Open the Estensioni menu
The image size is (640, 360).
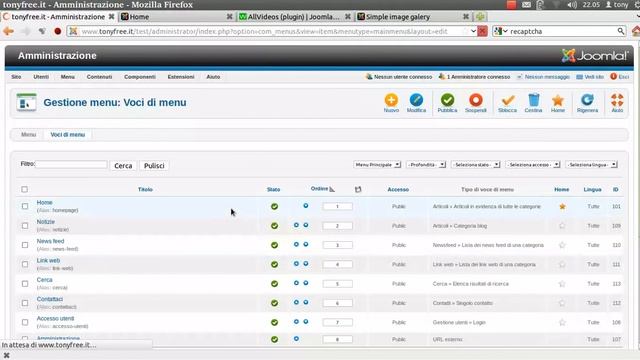181,77
